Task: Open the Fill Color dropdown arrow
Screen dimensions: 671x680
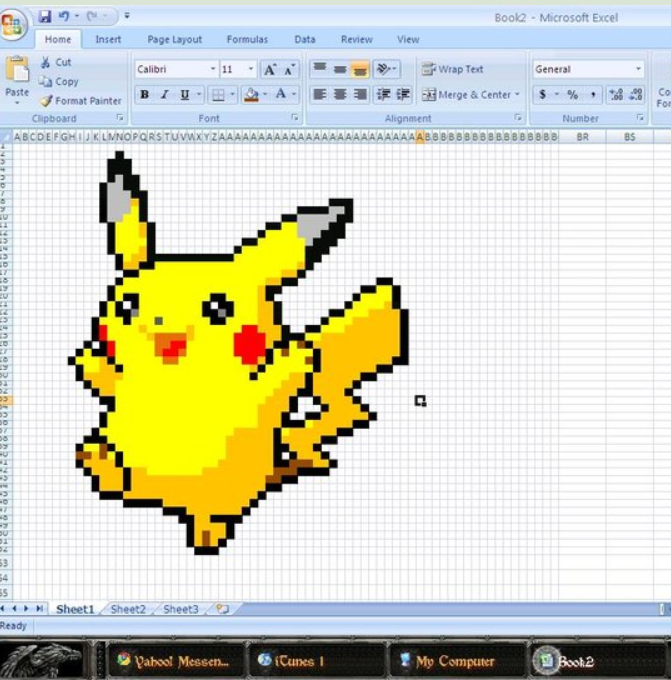Action: 265,94
